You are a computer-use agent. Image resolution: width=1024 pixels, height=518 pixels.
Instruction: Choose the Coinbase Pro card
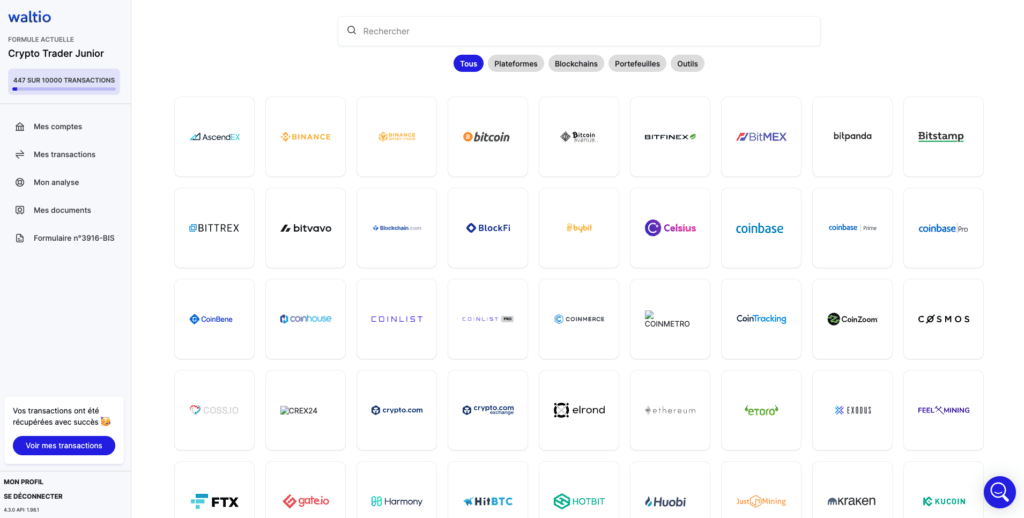pyautogui.click(x=943, y=228)
